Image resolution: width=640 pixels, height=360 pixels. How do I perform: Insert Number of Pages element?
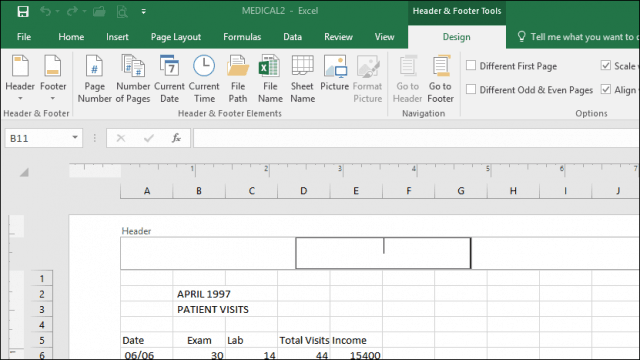point(133,79)
